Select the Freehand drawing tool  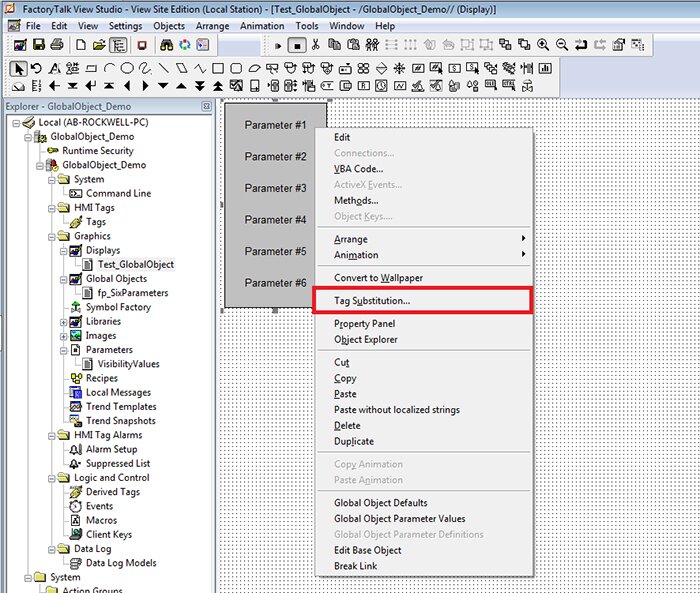(x=145, y=68)
